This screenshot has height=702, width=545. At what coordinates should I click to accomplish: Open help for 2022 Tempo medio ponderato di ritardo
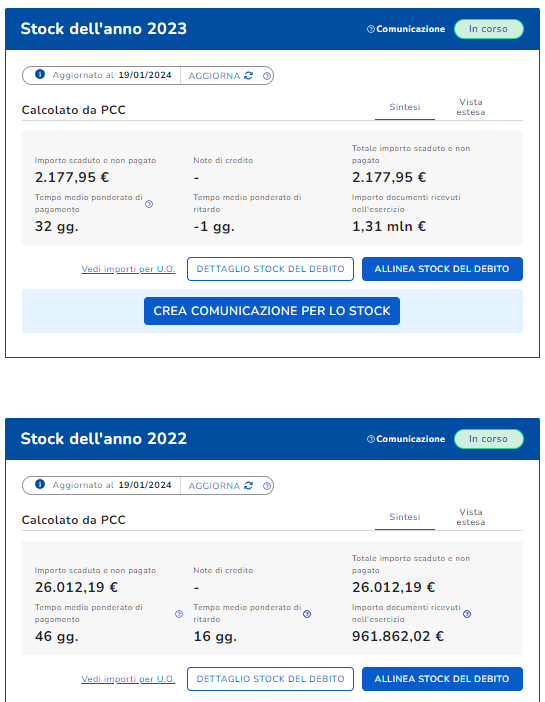(x=307, y=614)
